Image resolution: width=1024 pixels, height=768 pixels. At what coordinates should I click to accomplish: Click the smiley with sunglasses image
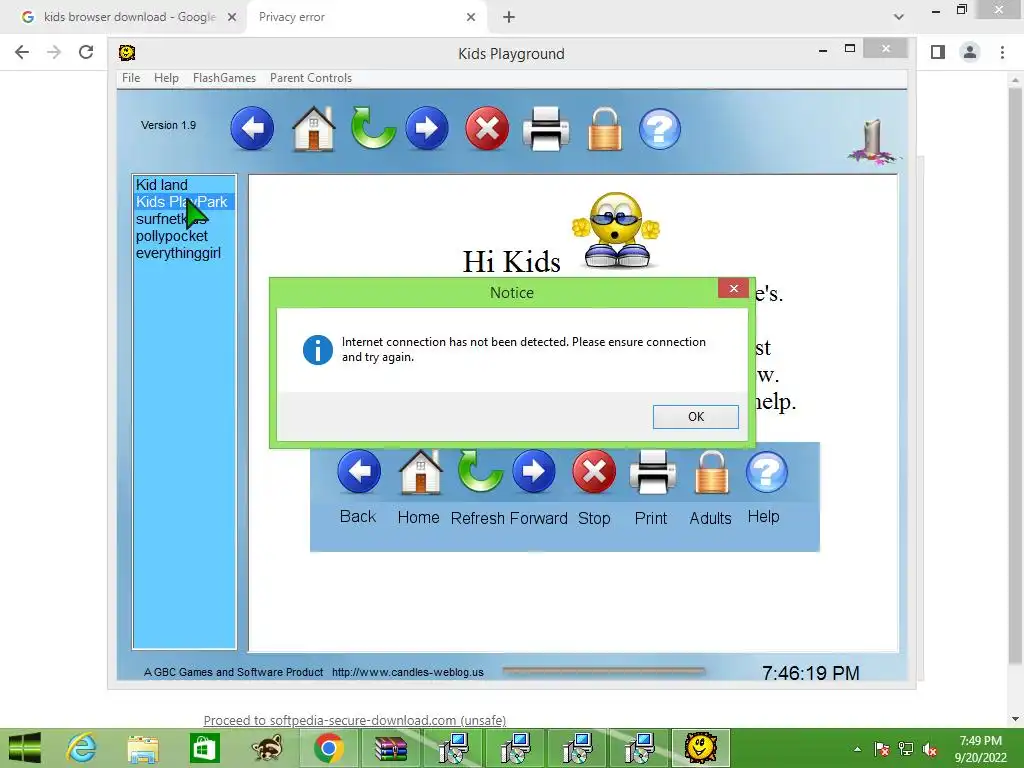click(x=616, y=229)
